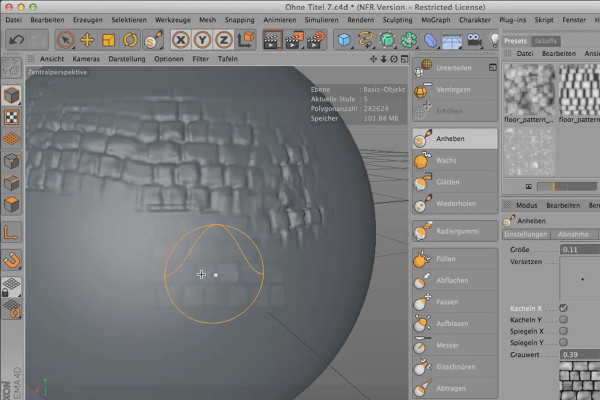The width and height of the screenshot is (600, 400).
Task: Select the Abflachen brush
Action: [x=455, y=281]
